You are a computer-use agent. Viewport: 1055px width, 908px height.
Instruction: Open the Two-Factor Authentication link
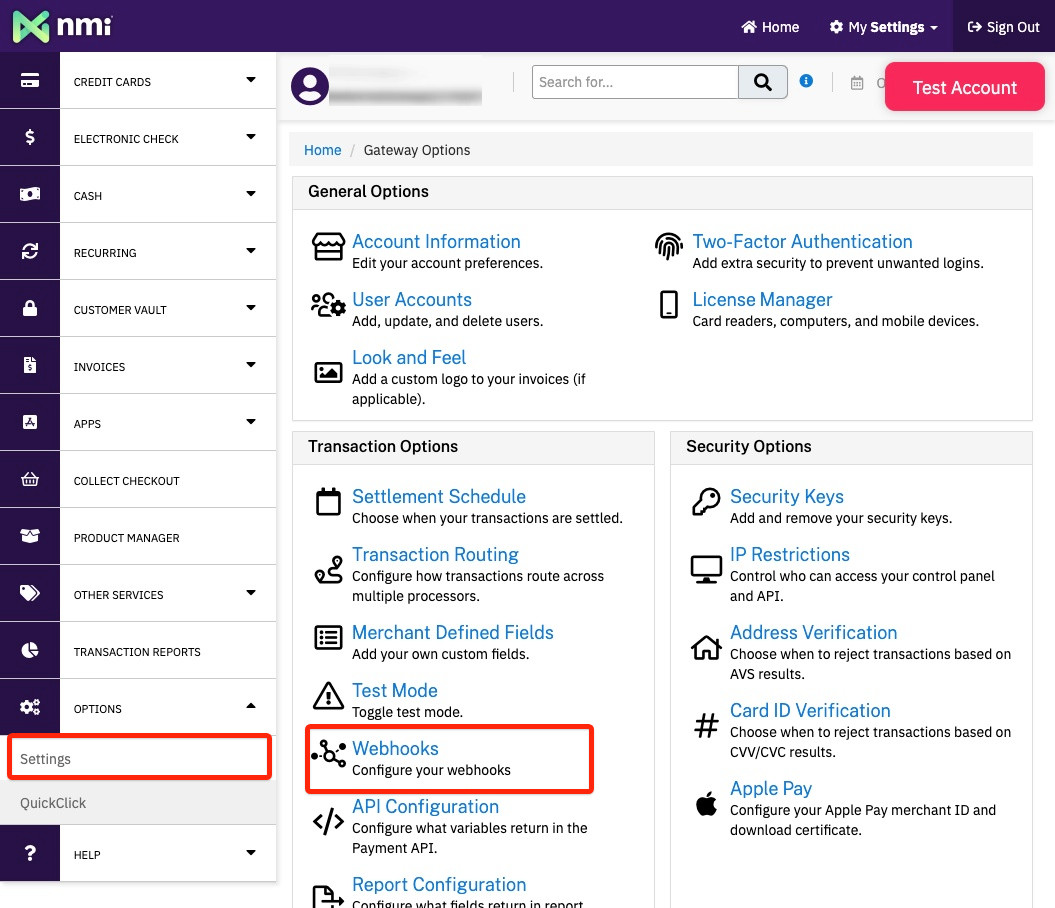[802, 241]
